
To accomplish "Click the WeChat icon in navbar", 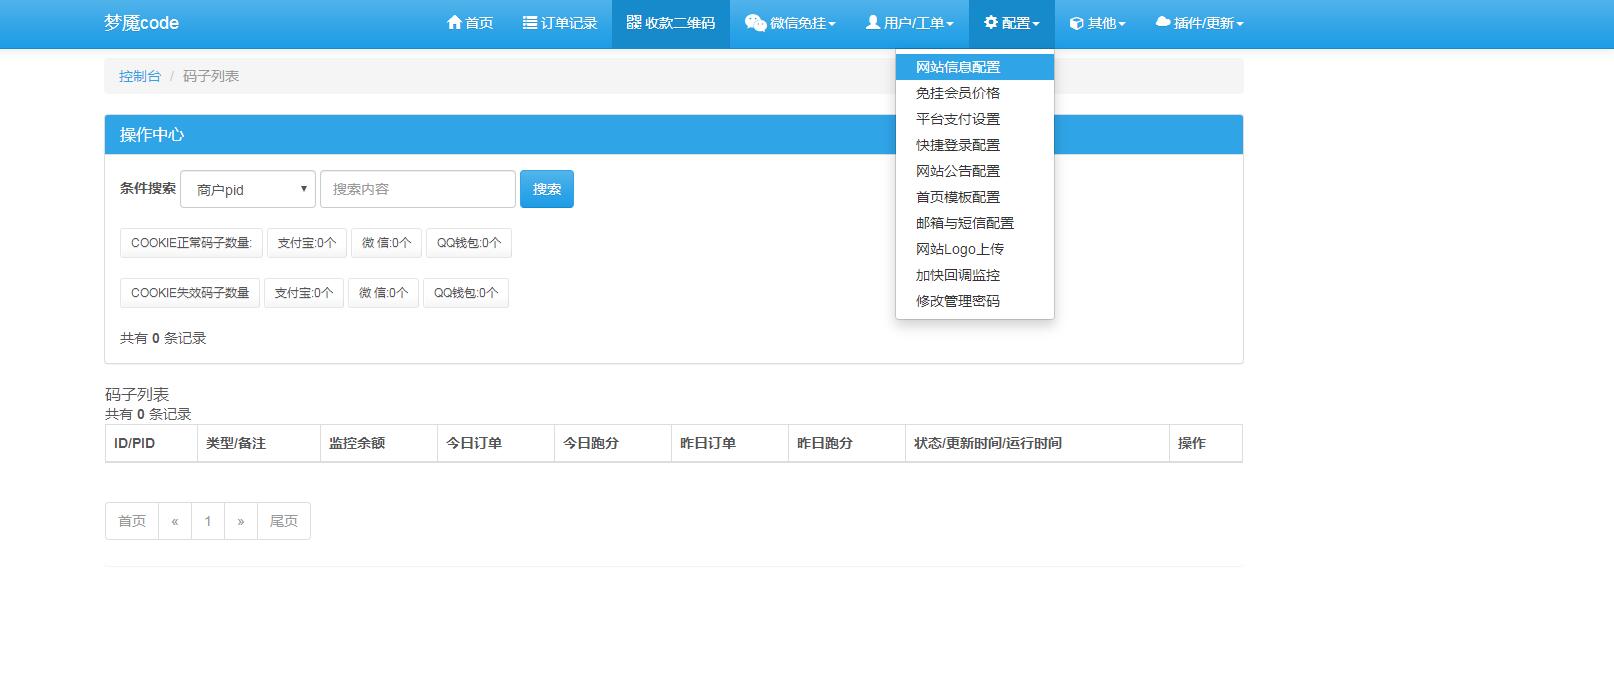I will pyautogui.click(x=756, y=23).
